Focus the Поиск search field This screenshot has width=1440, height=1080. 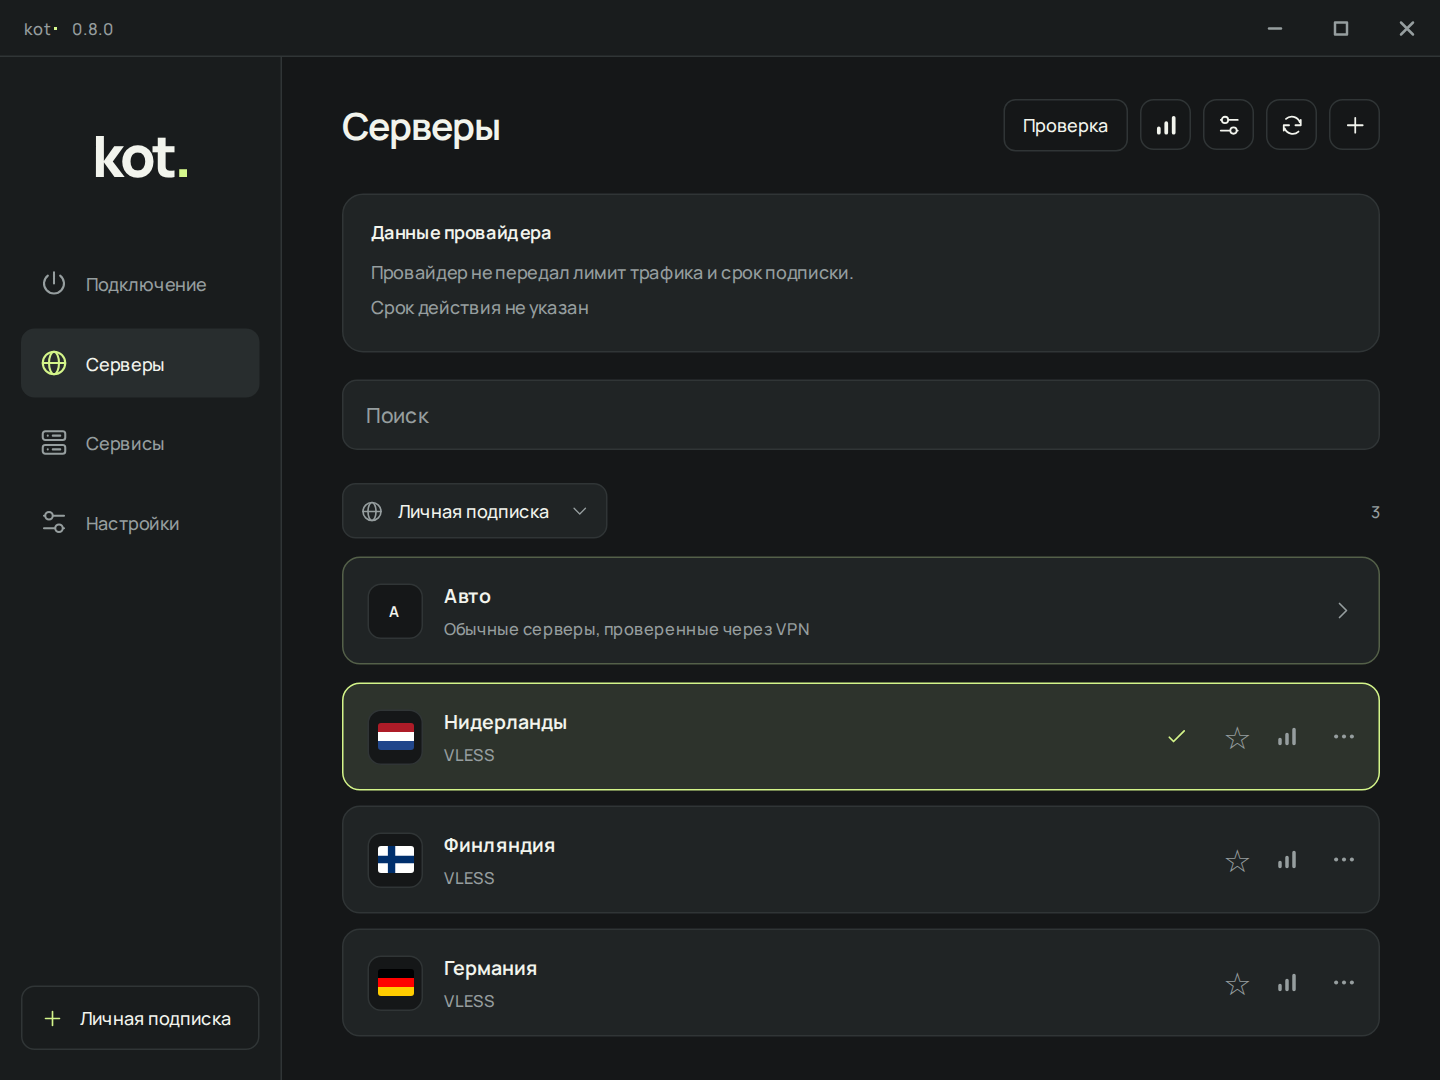tap(861, 415)
